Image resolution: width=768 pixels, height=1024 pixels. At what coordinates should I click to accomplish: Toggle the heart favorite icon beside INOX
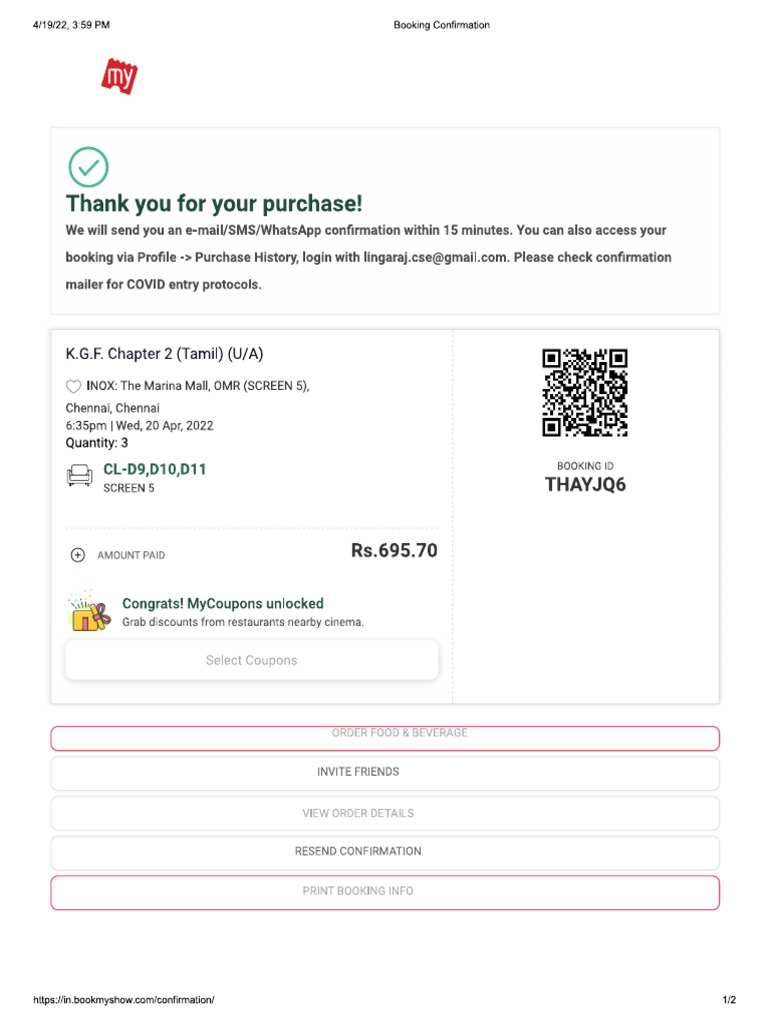[73, 386]
